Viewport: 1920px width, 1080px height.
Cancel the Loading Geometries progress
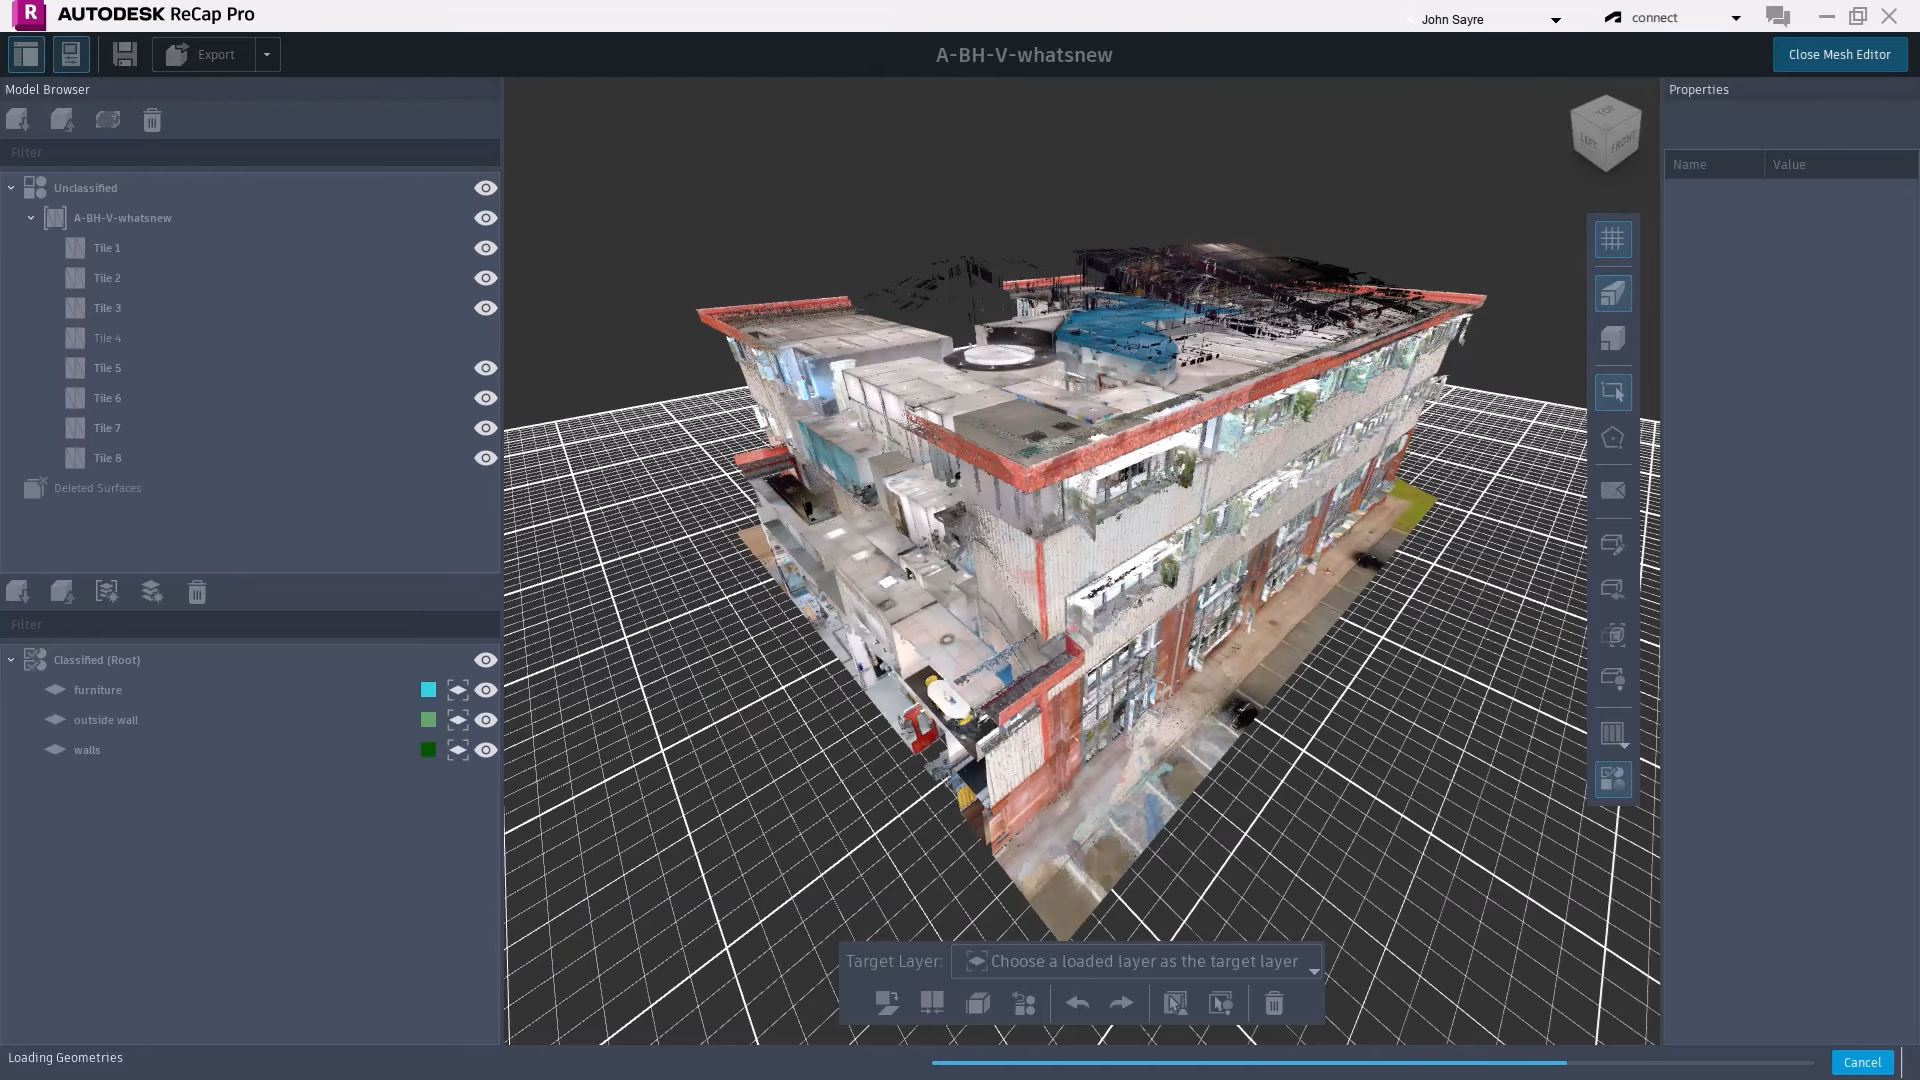[1861, 1062]
